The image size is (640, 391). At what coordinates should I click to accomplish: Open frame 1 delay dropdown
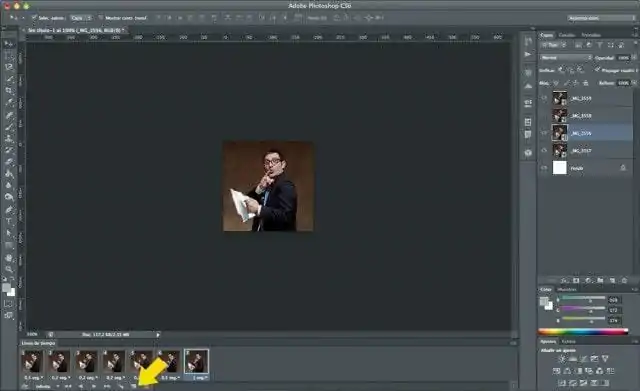point(33,378)
